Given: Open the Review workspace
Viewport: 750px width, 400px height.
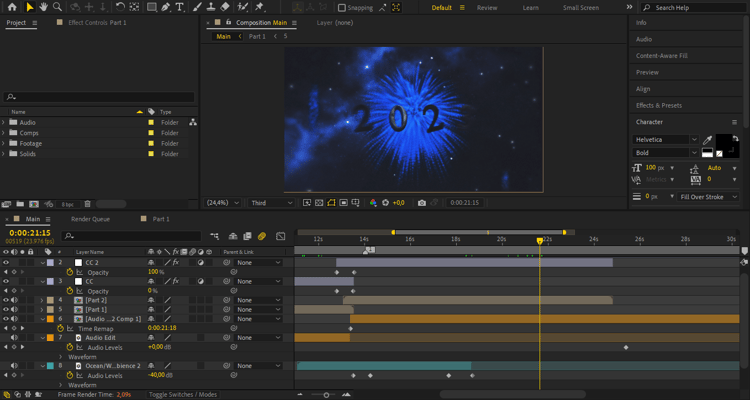Looking at the screenshot, I should pyautogui.click(x=487, y=7).
